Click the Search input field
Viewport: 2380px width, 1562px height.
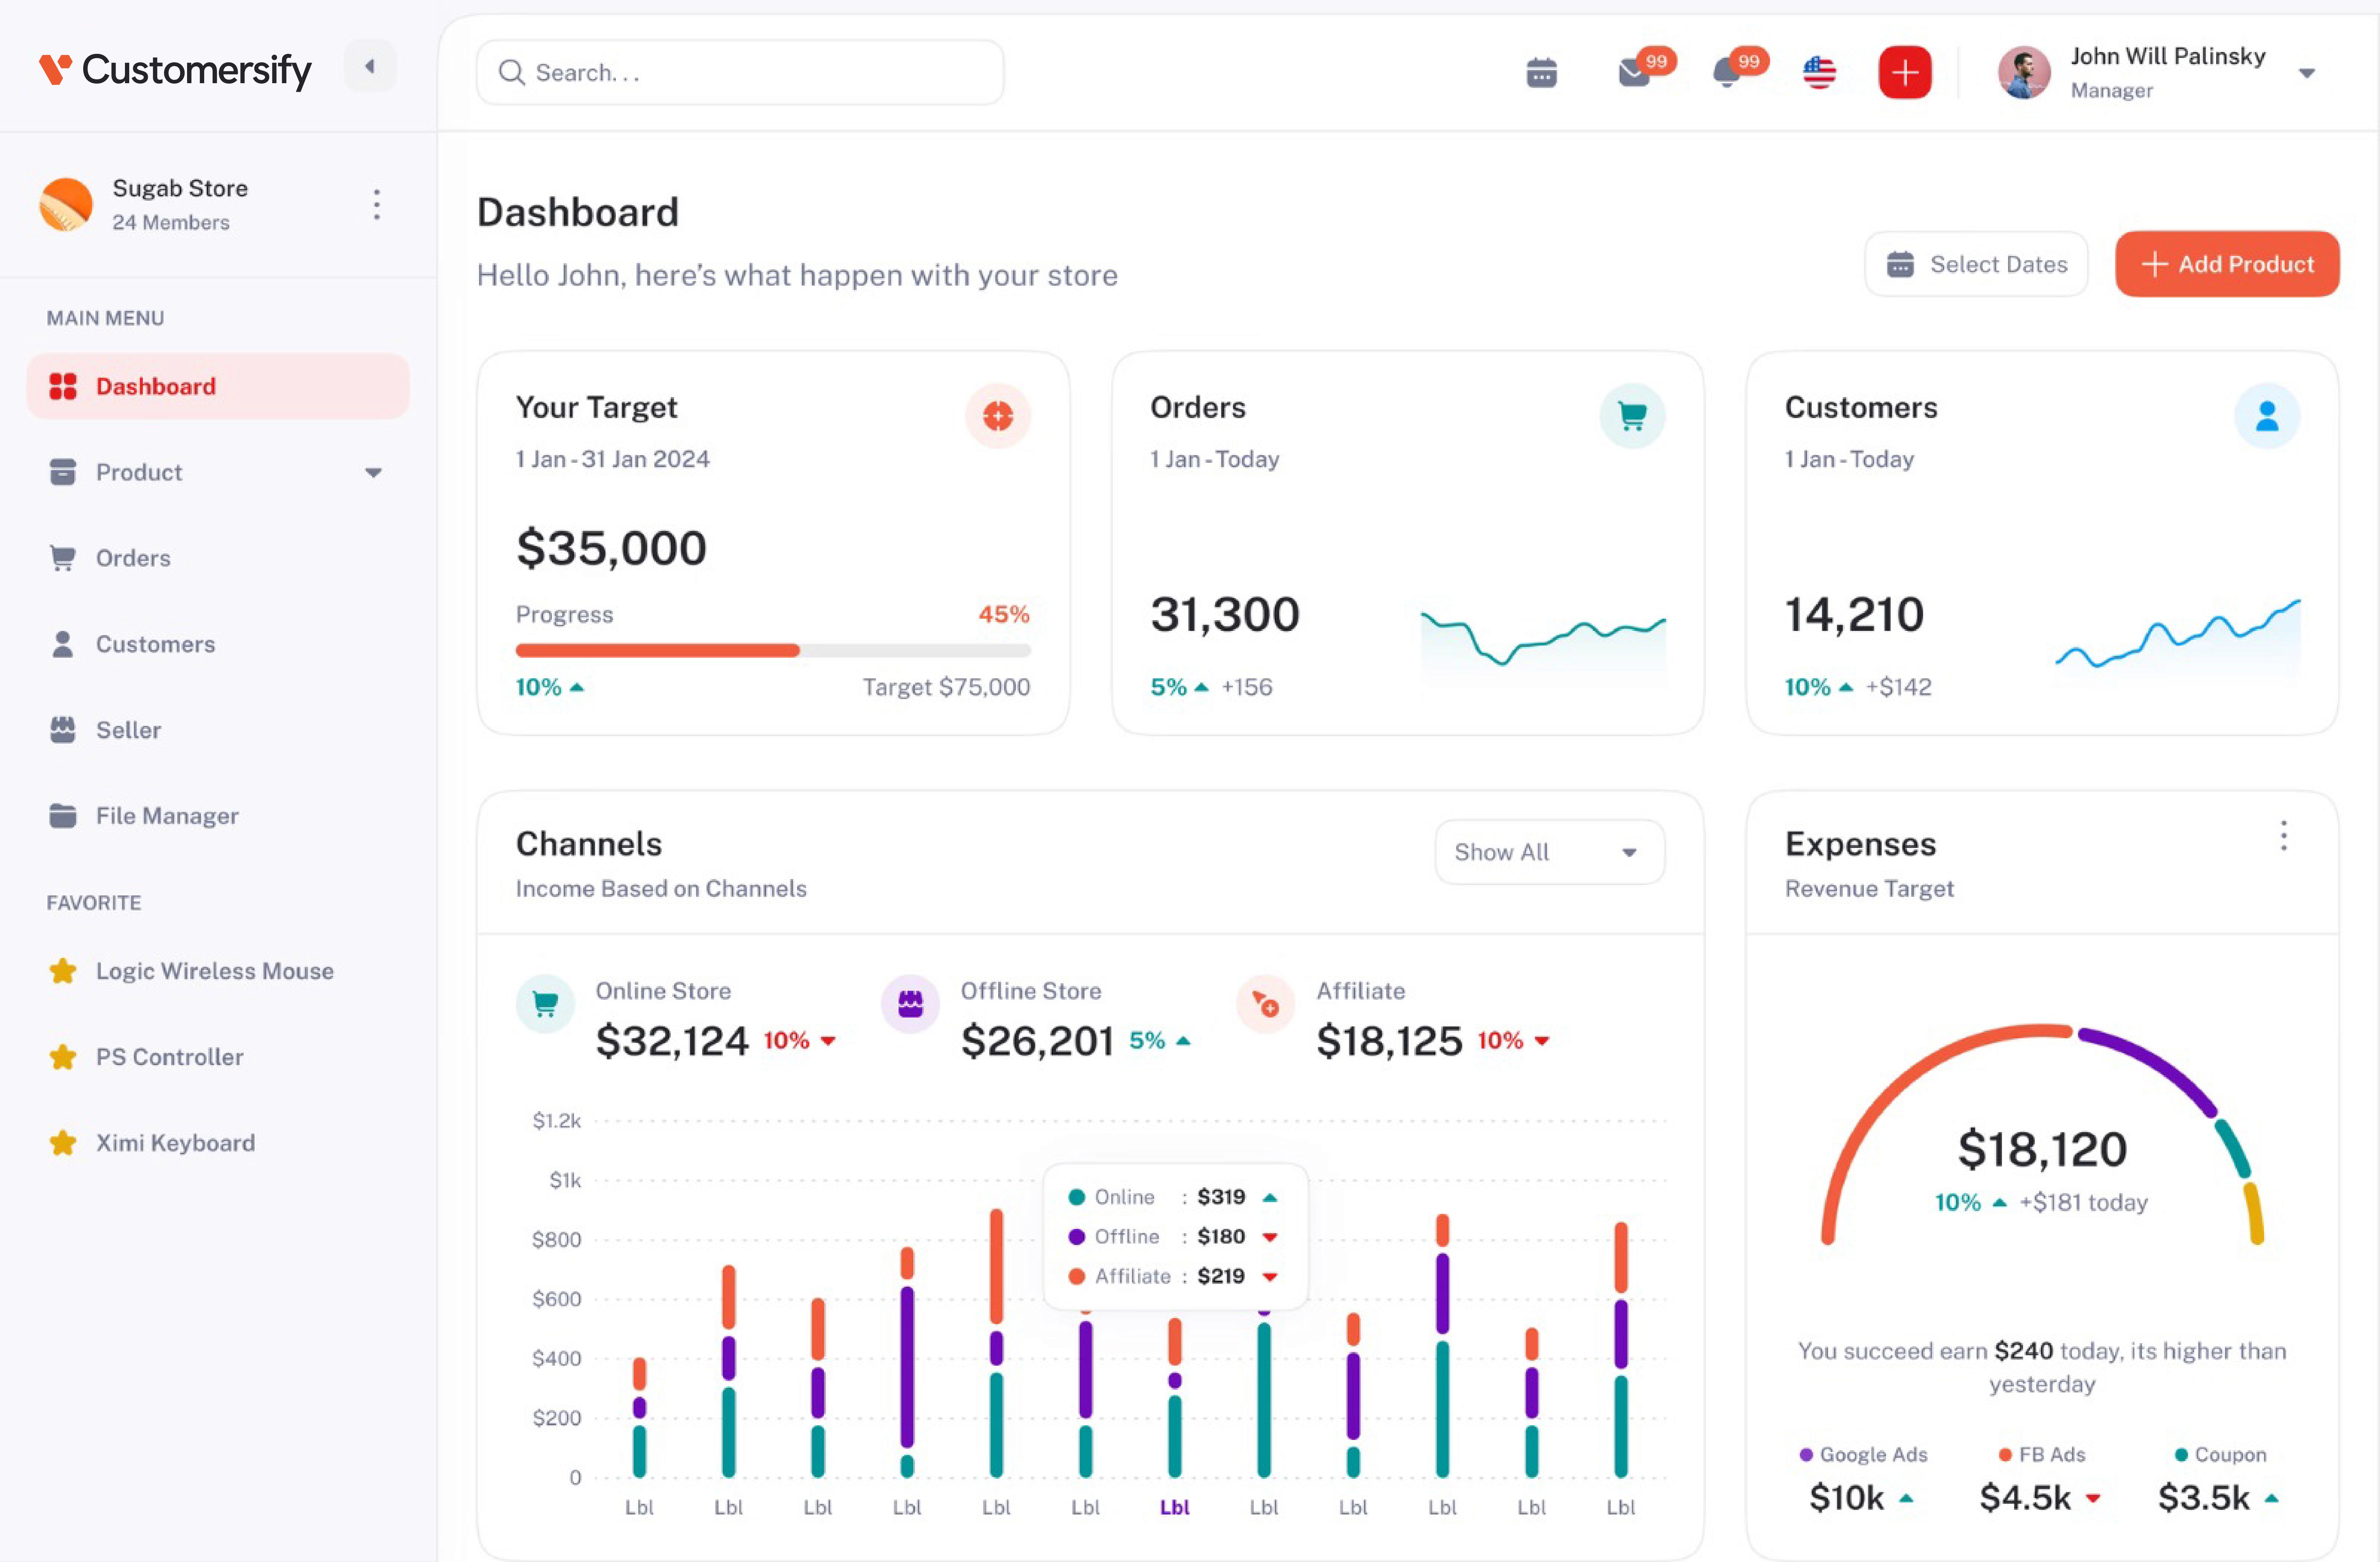pos(740,73)
